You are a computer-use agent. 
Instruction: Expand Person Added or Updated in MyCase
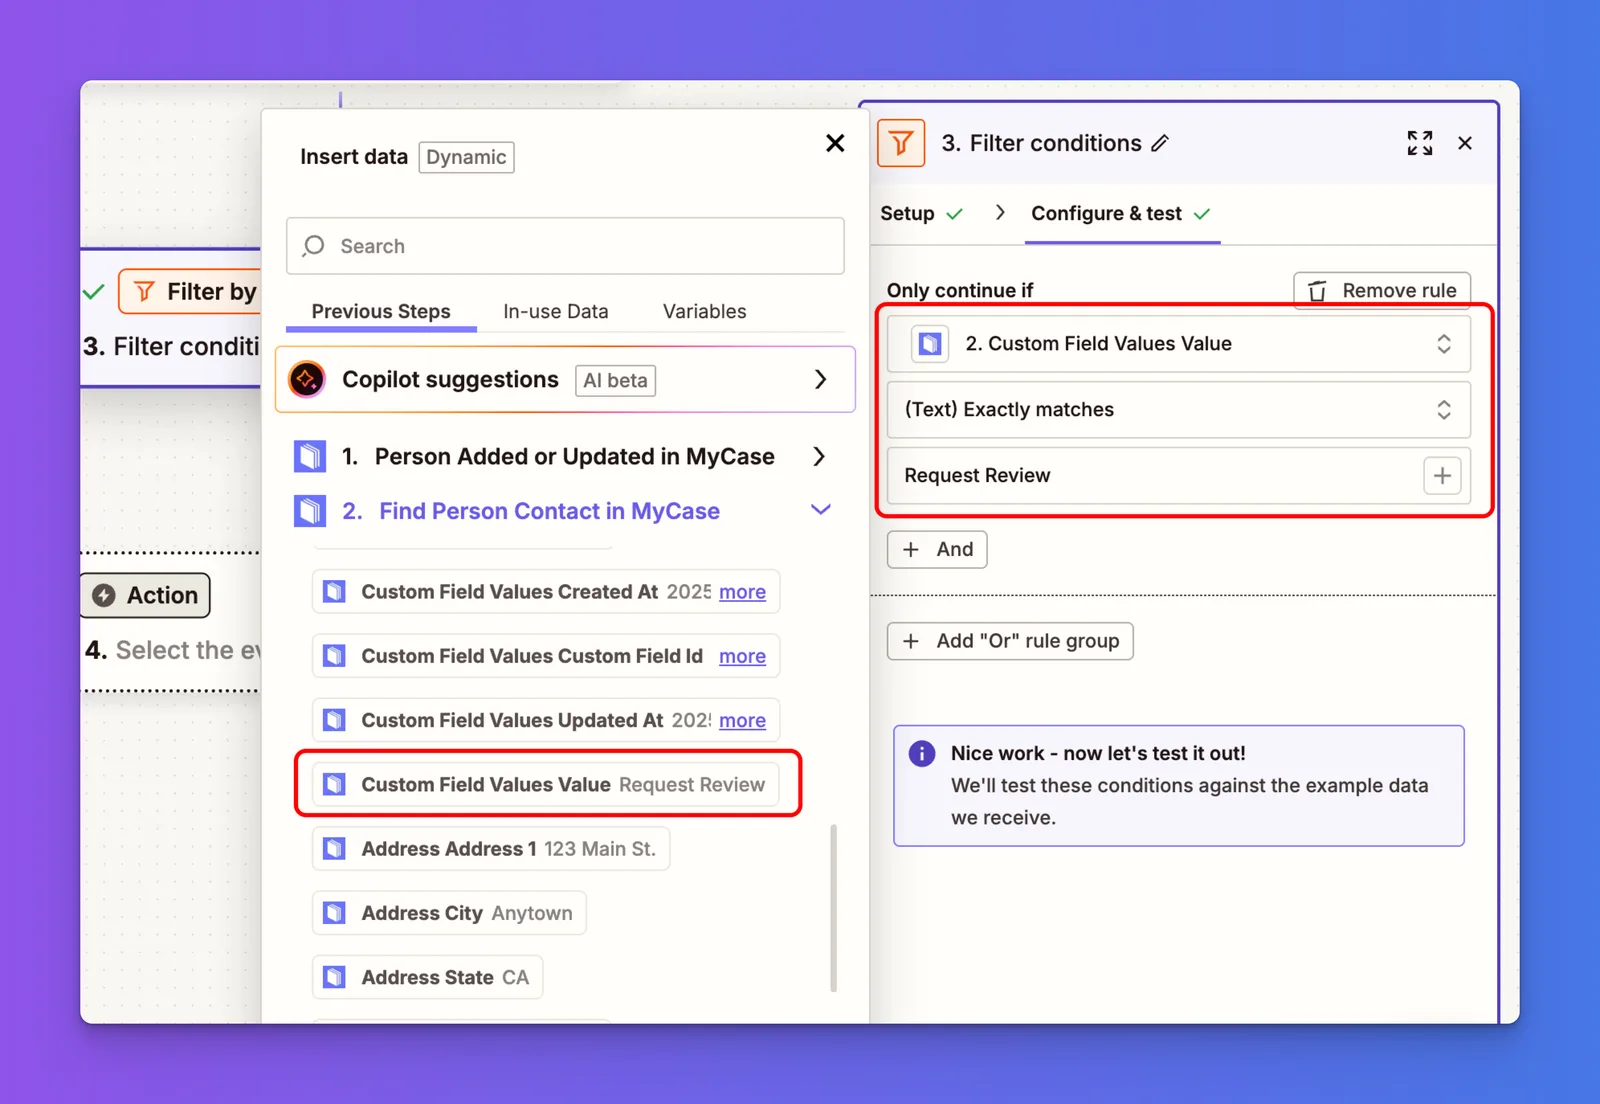(819, 457)
